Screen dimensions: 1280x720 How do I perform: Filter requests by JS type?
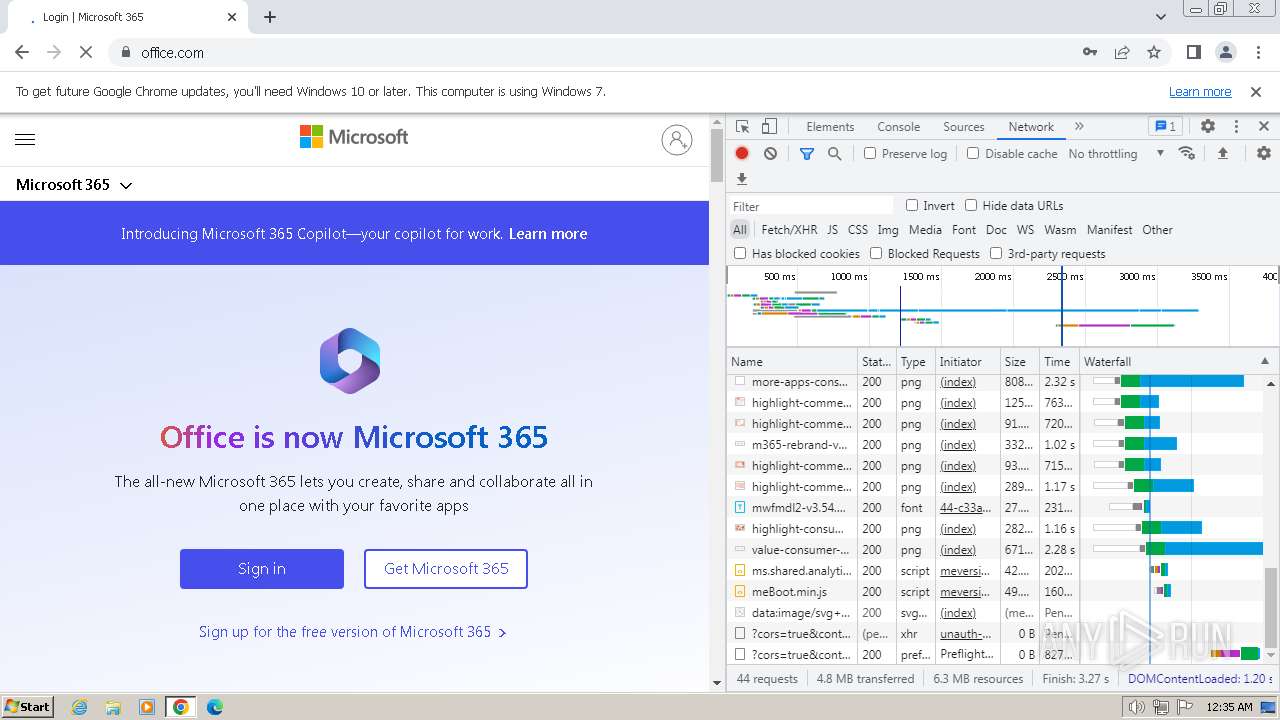pyautogui.click(x=832, y=229)
